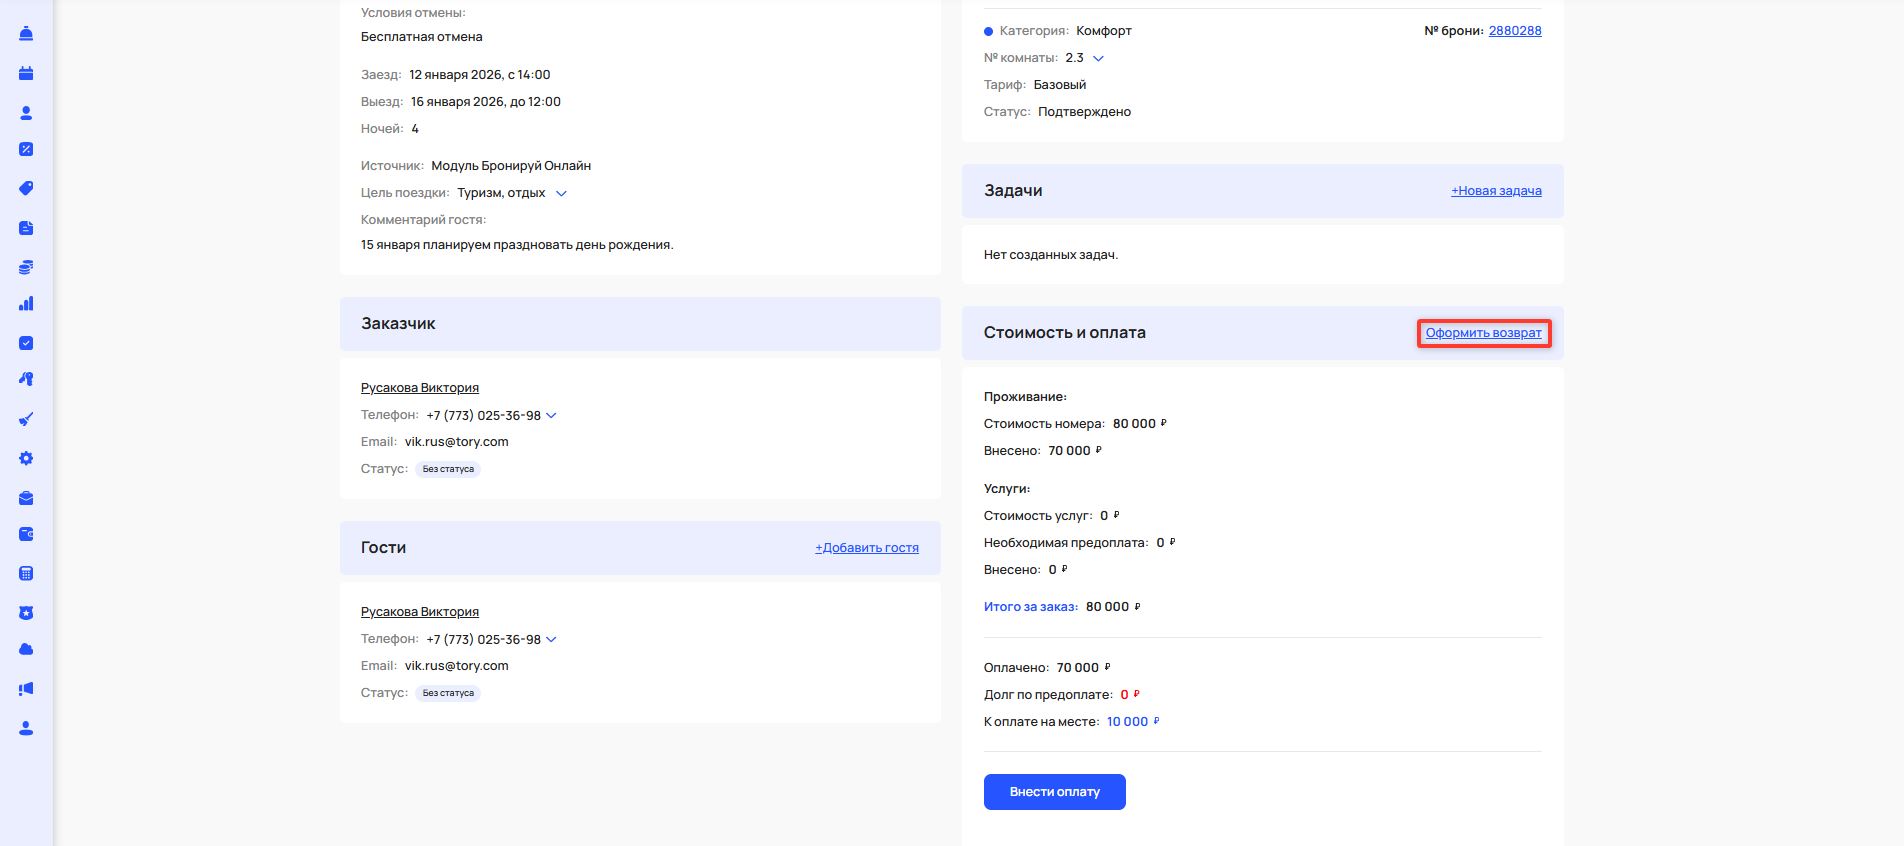
Task: Click the +Добавить гостя link
Action: pos(866,548)
